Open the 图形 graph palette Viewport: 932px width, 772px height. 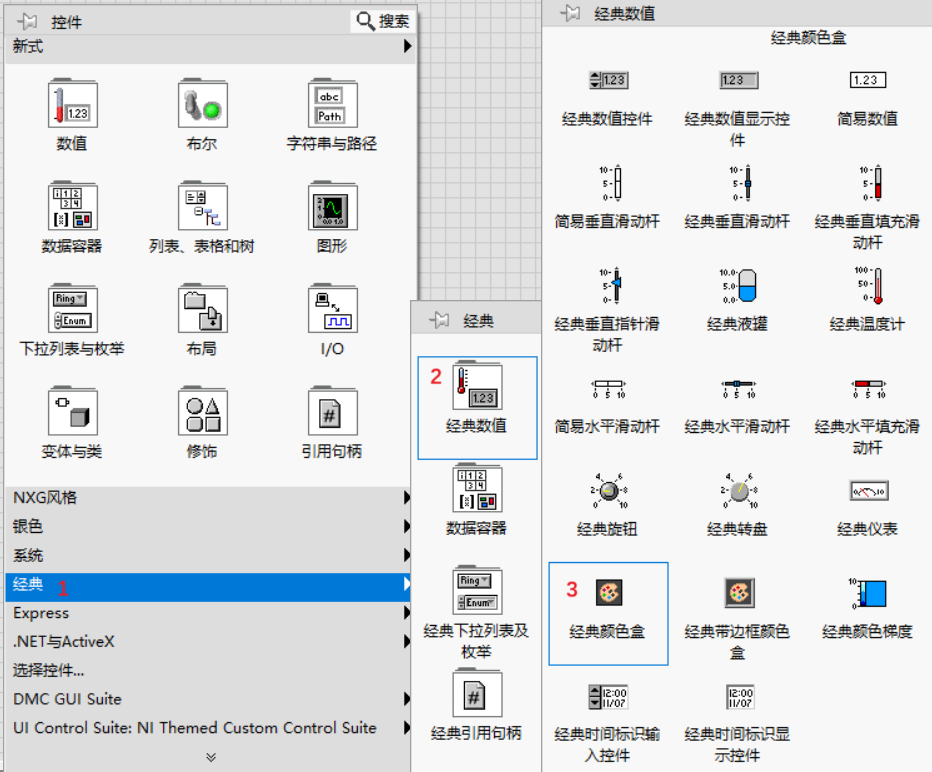click(332, 207)
